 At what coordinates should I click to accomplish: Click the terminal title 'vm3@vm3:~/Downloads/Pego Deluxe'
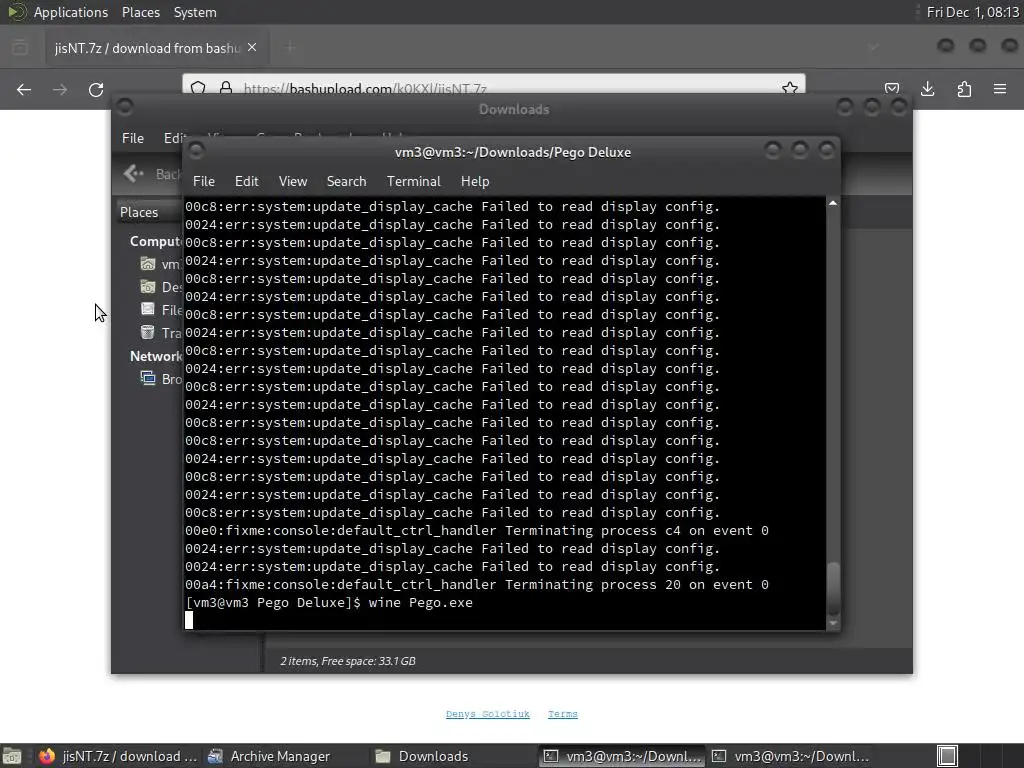pos(513,152)
